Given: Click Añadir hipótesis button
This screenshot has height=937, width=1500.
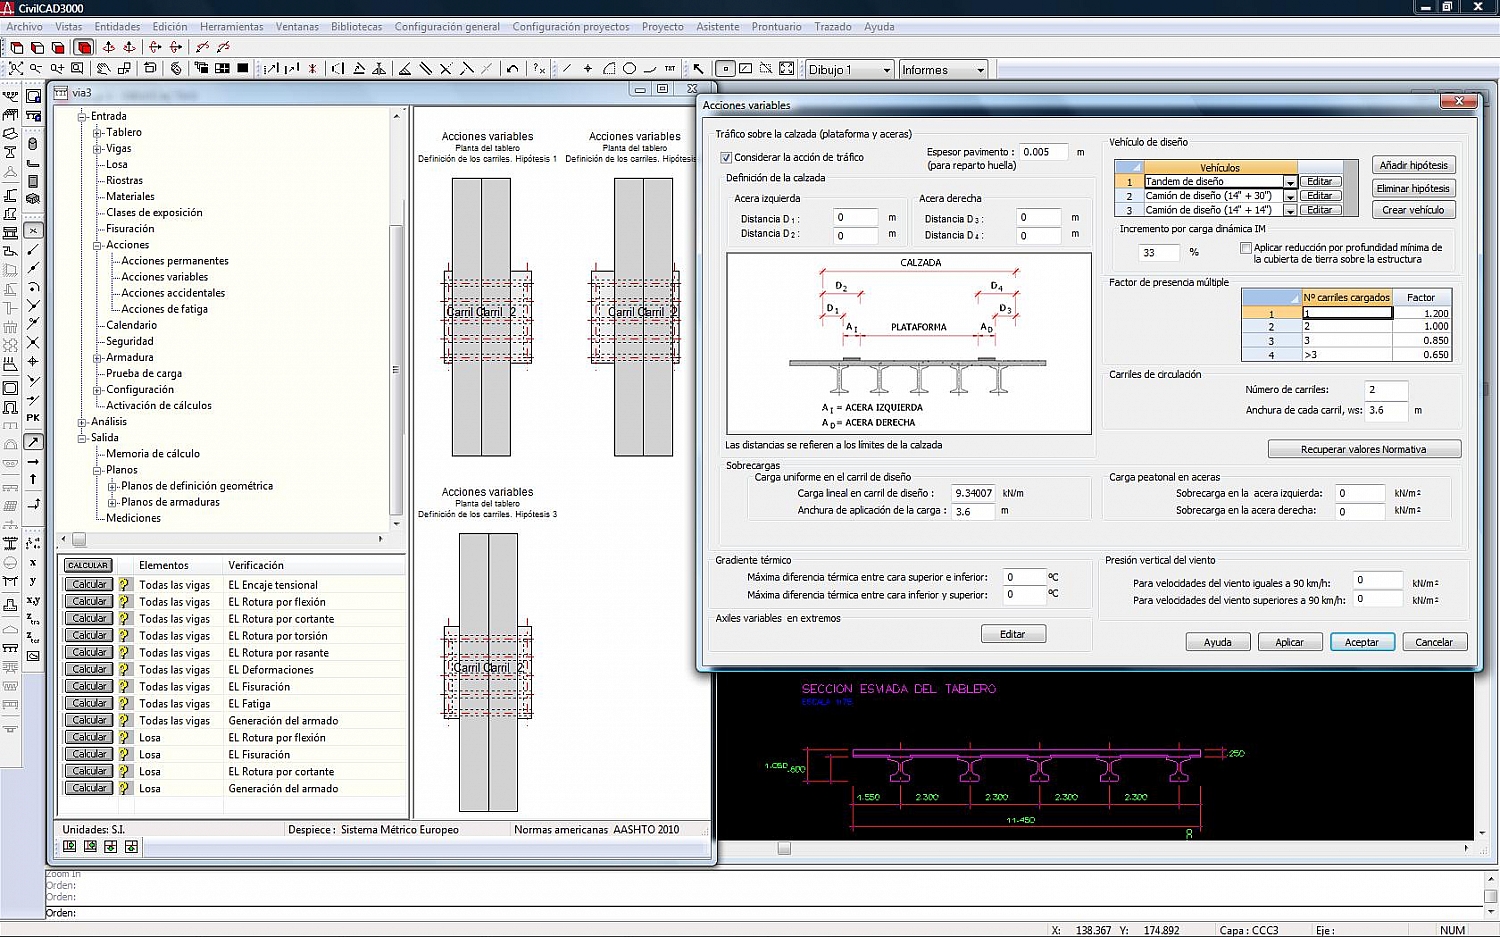Looking at the screenshot, I should [x=1413, y=165].
